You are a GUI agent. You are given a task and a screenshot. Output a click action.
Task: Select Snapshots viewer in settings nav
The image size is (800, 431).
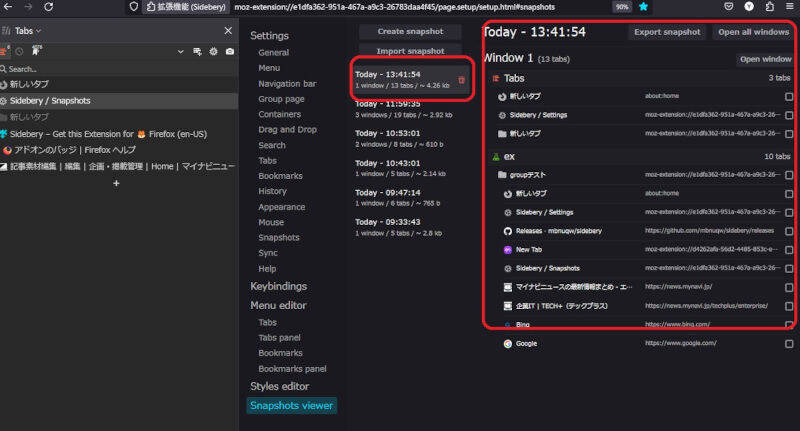pos(291,405)
